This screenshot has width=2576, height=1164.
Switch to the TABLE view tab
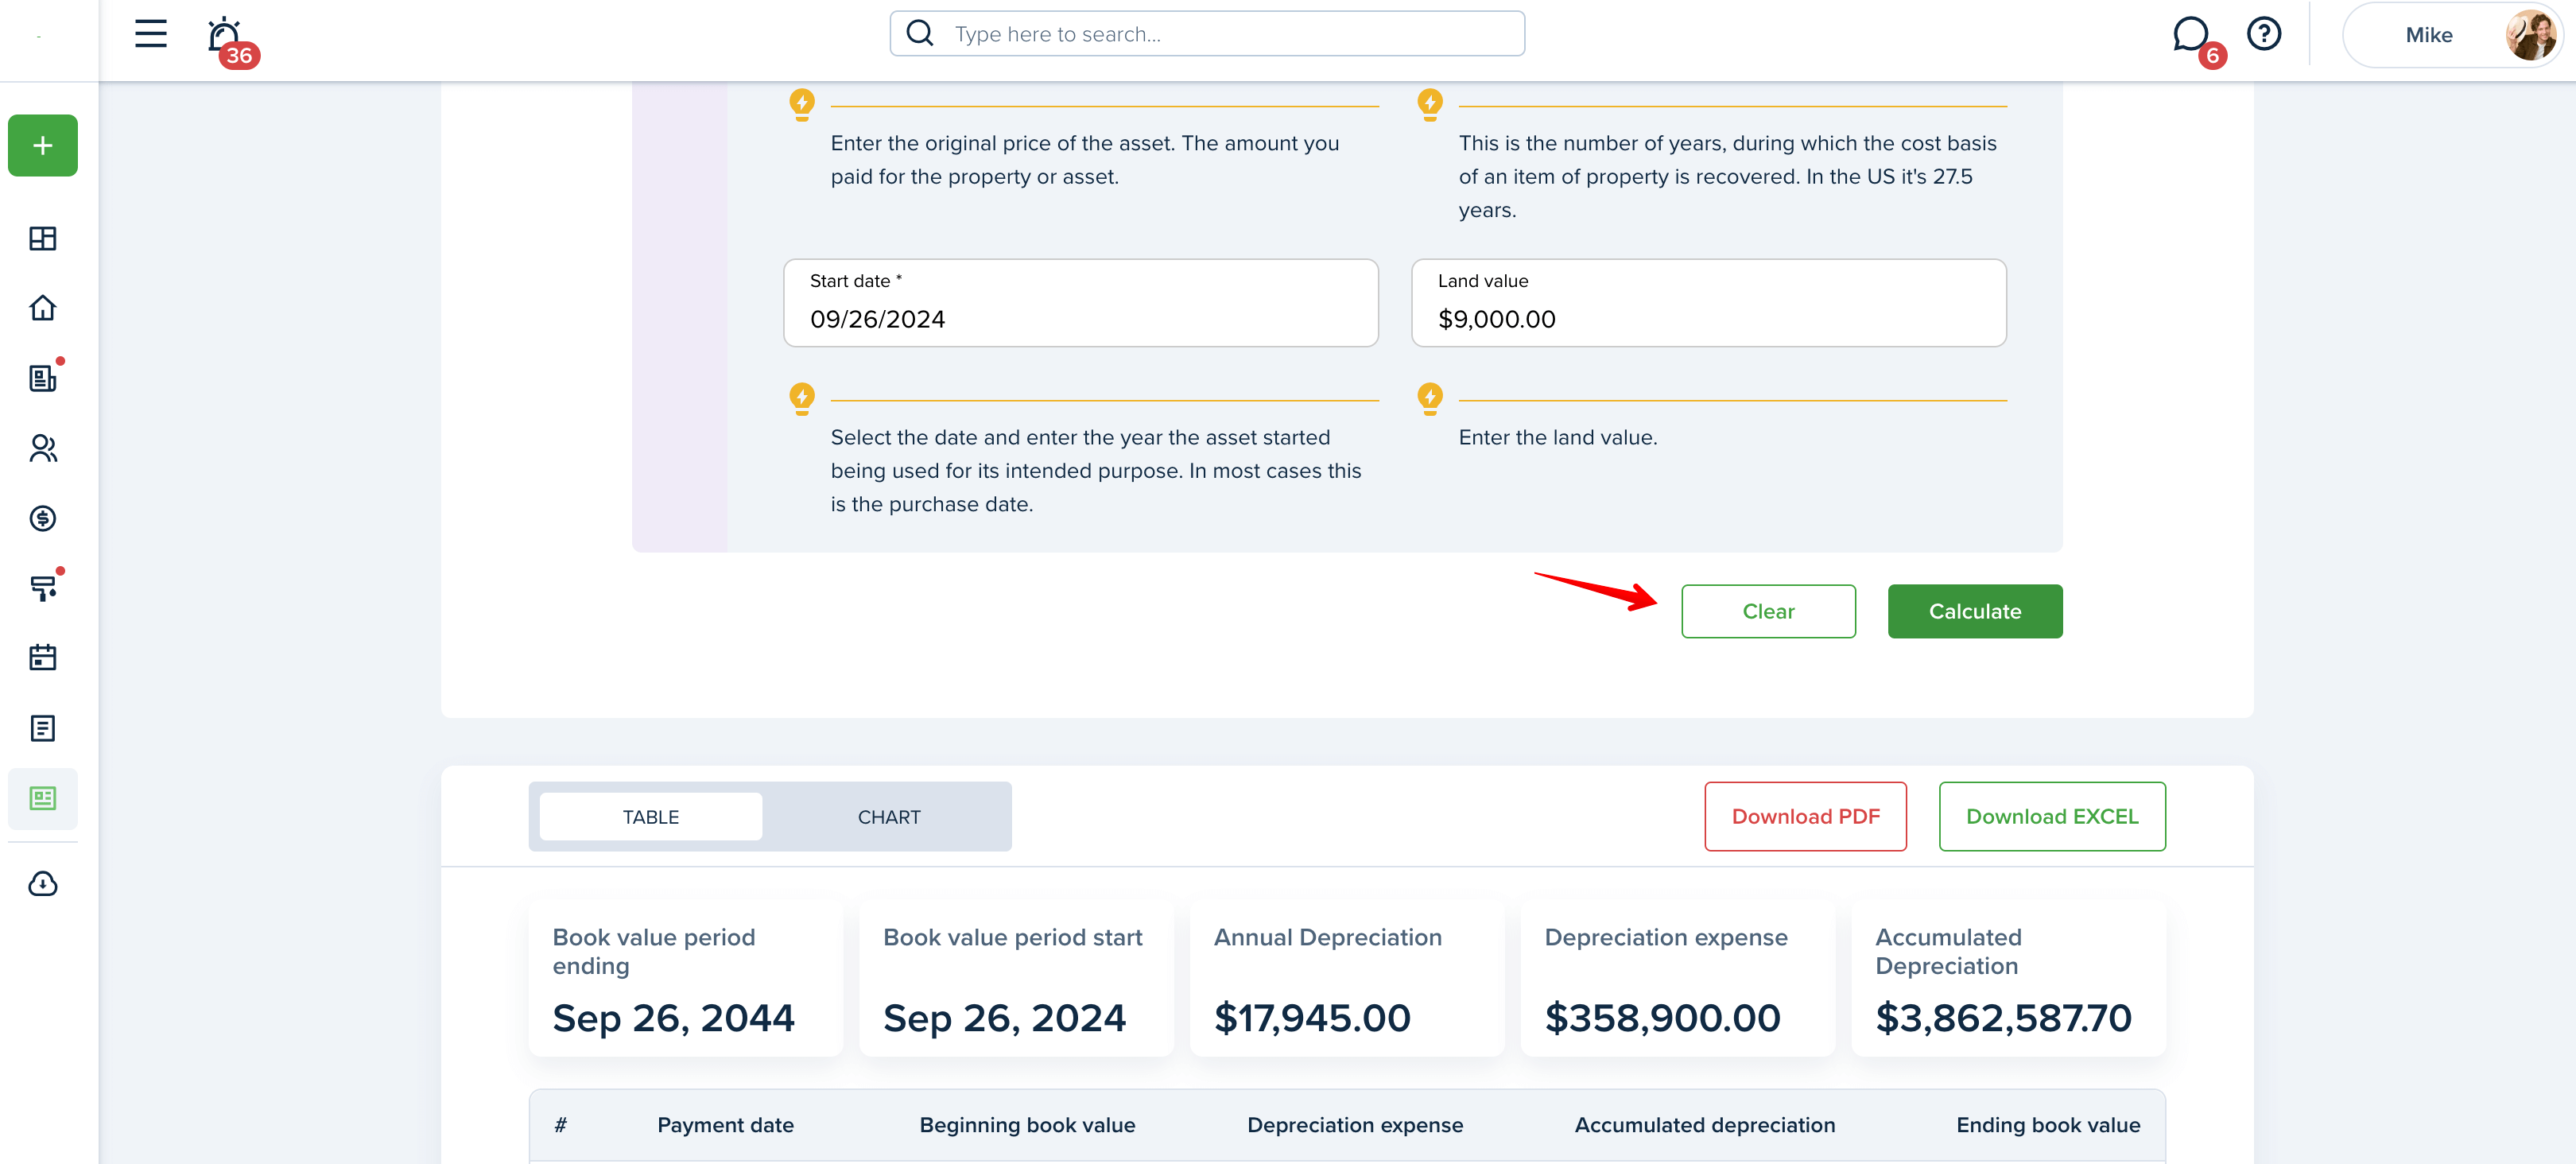coord(651,817)
